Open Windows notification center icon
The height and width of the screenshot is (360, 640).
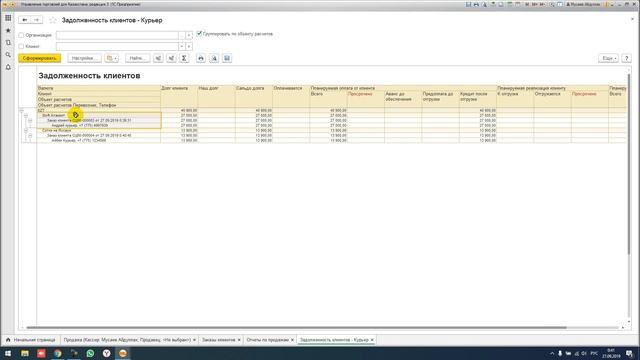[x=629, y=353]
